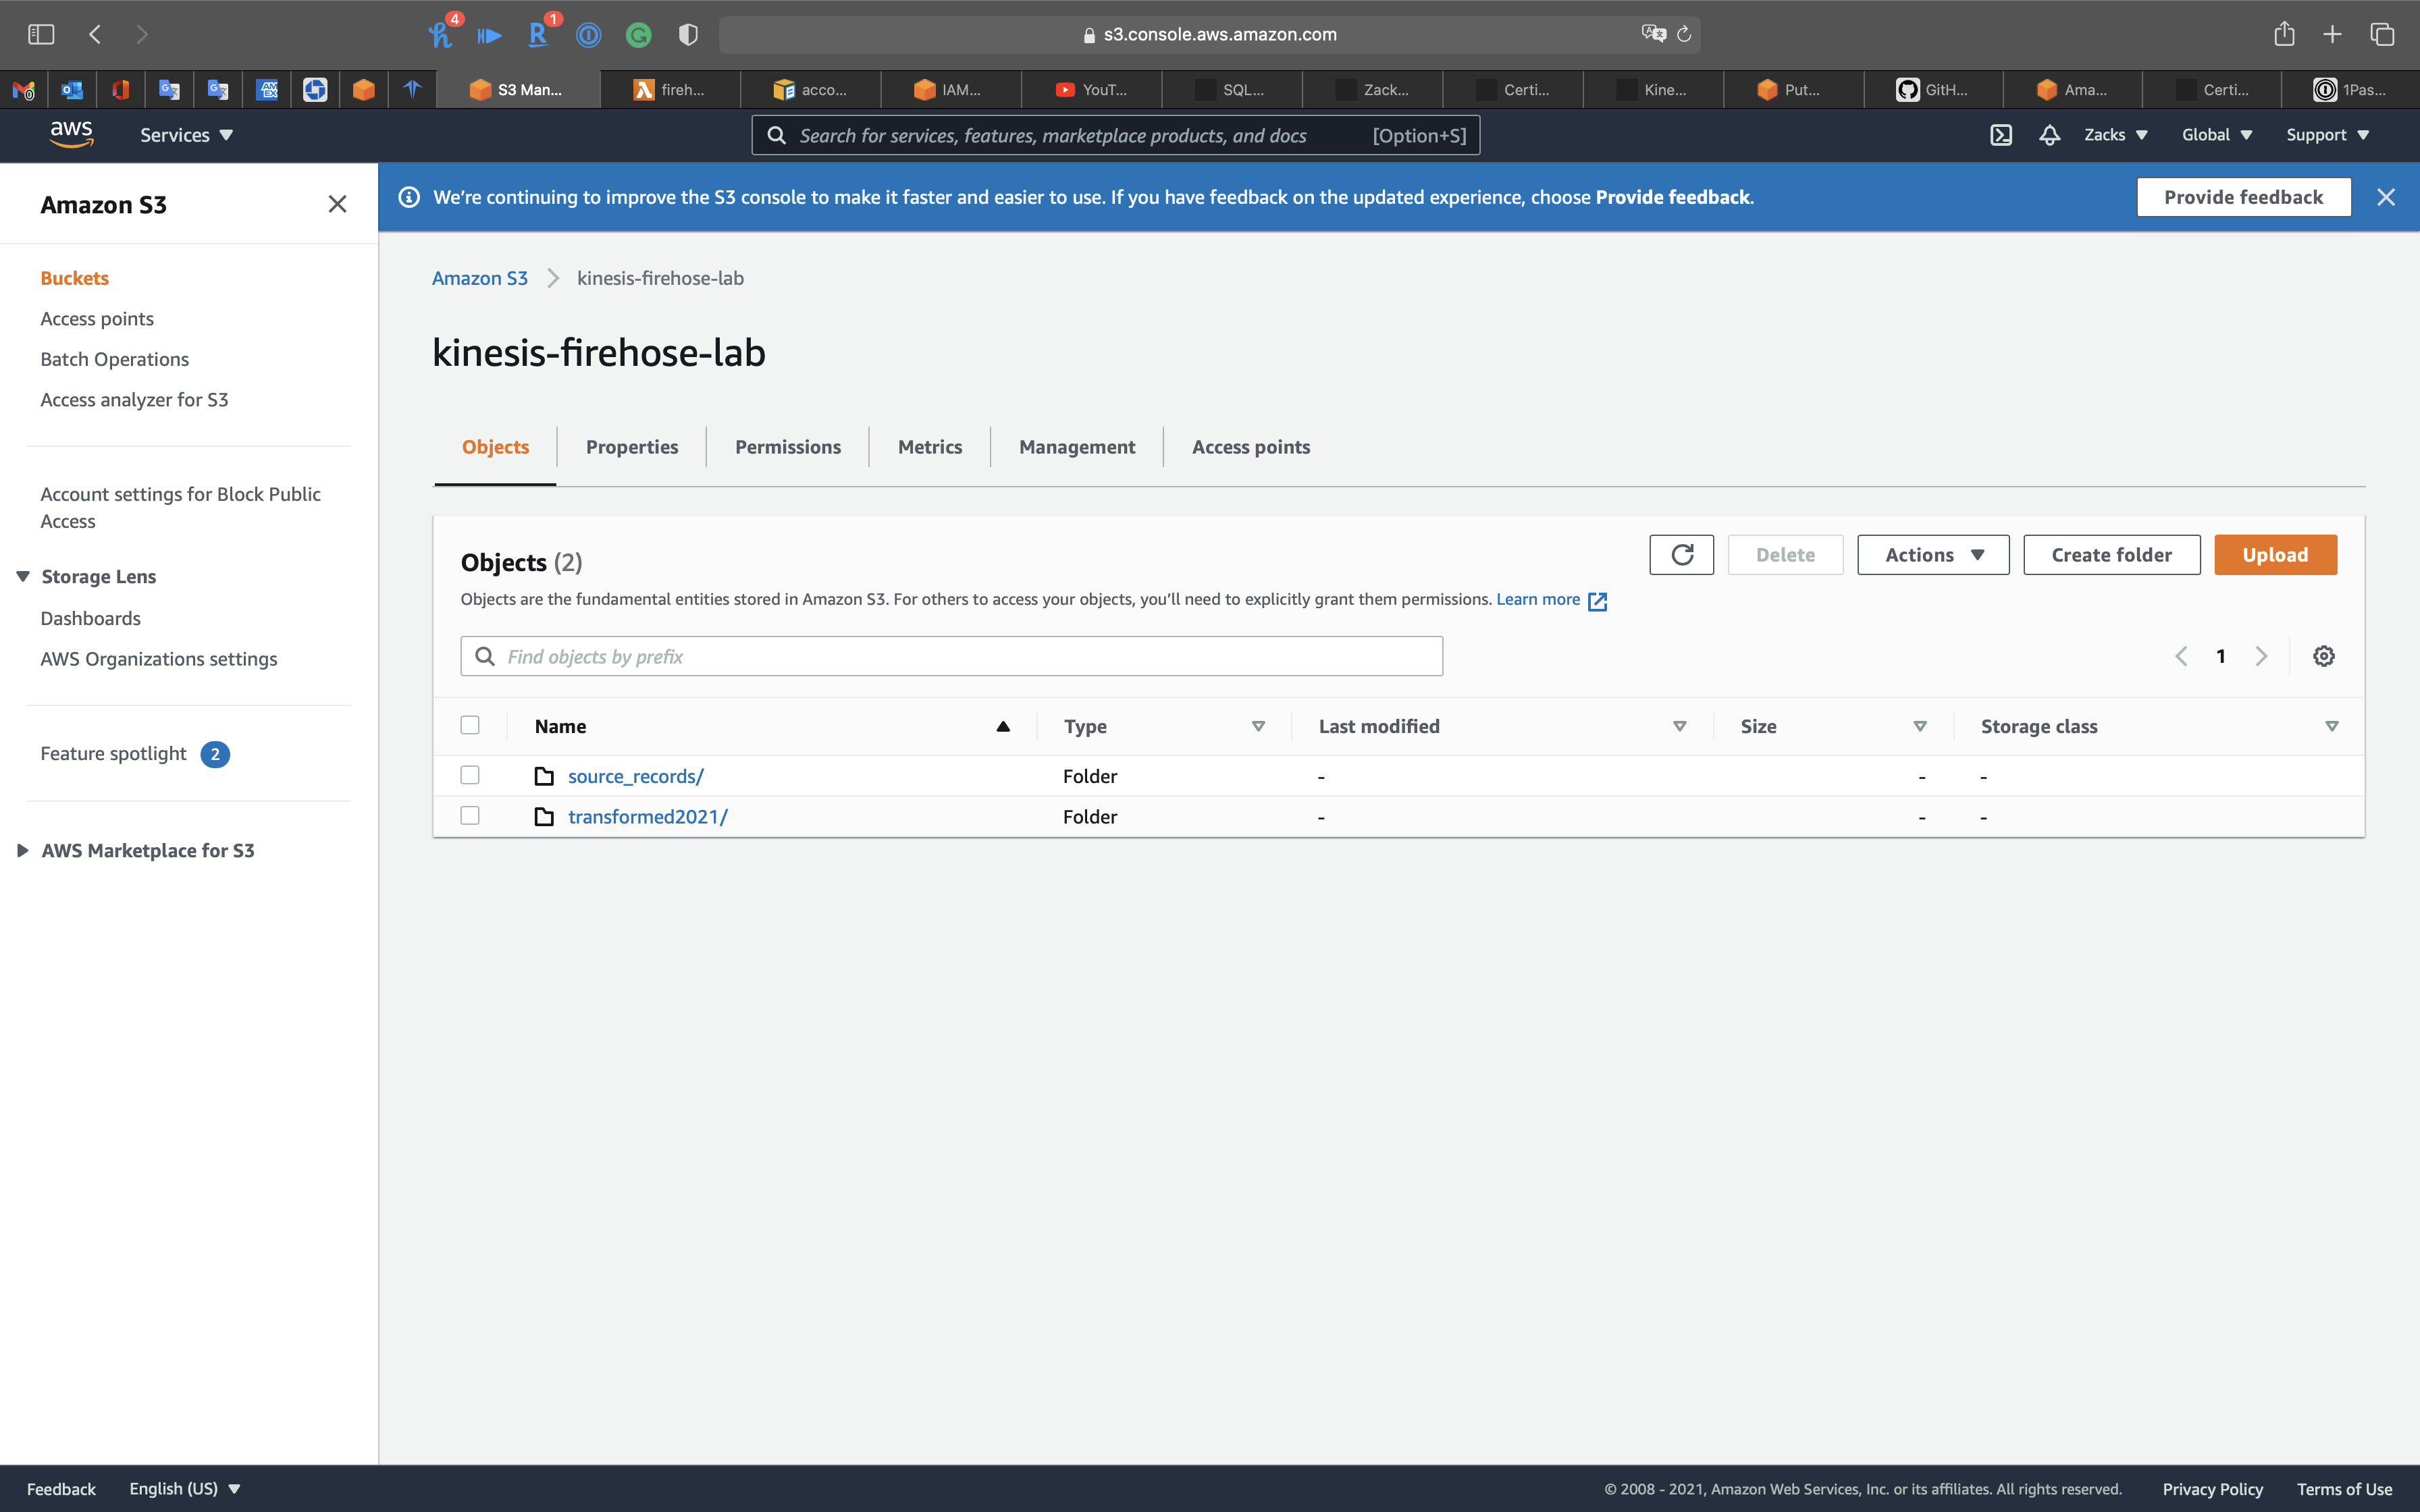
Task: Switch to the Permissions tab
Action: point(787,447)
